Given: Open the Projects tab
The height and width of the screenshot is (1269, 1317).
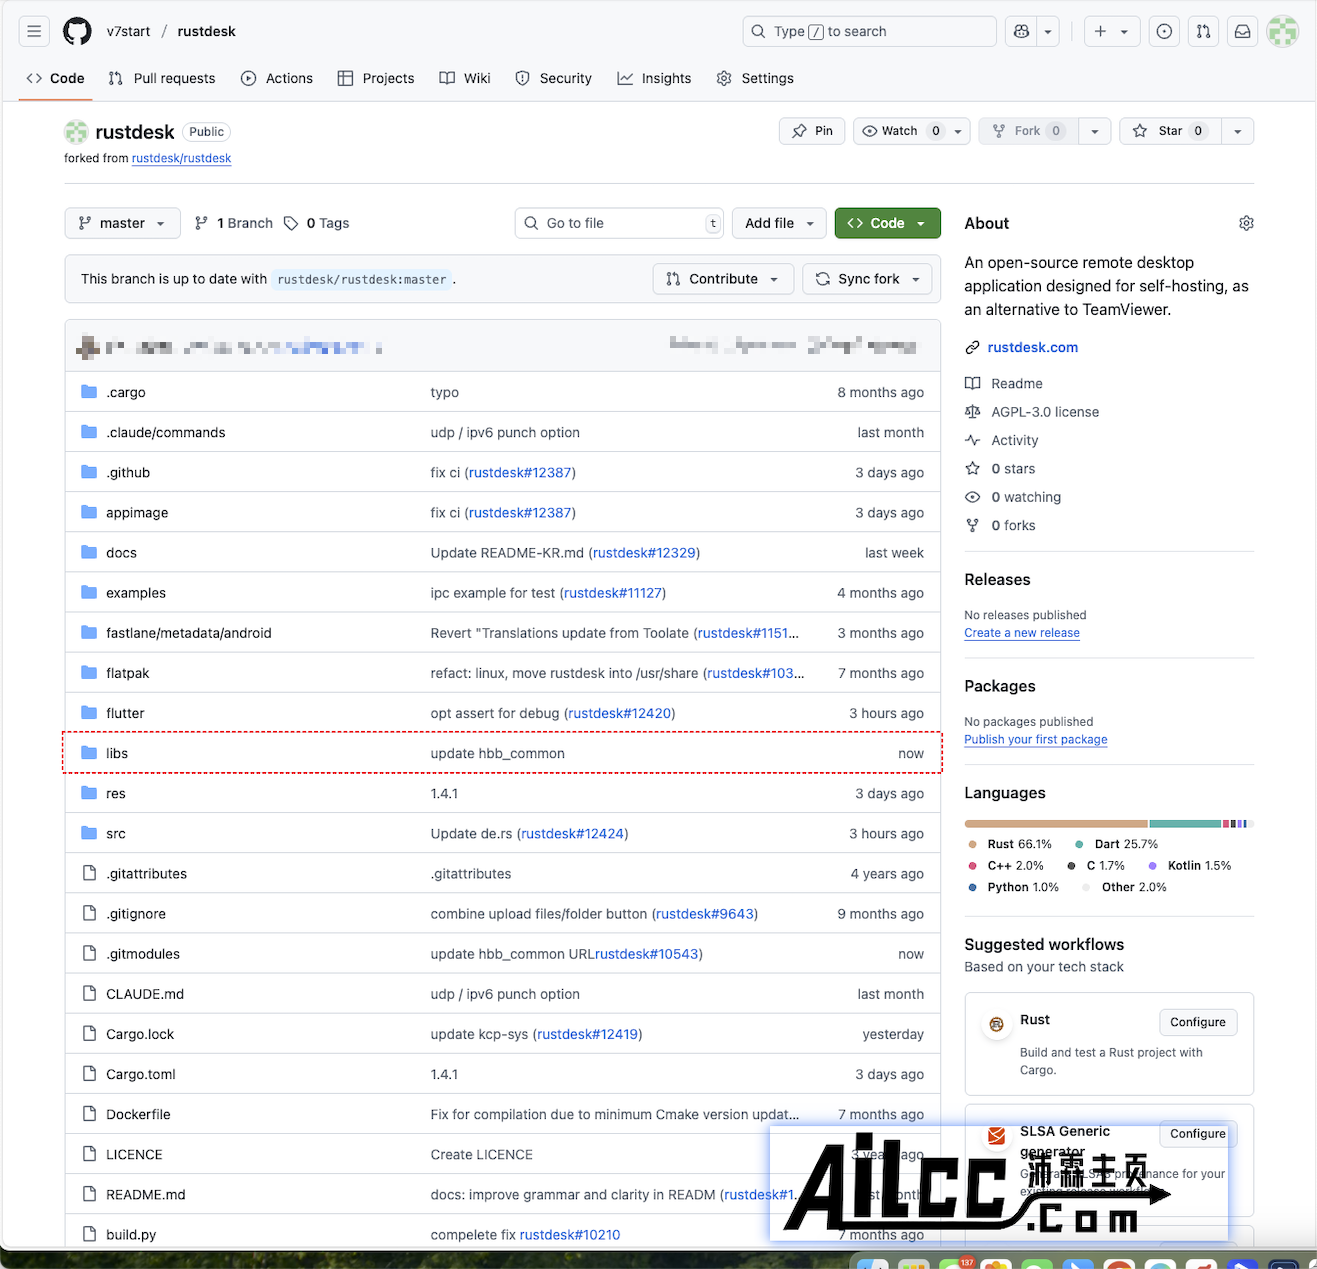Looking at the screenshot, I should pyautogui.click(x=376, y=78).
